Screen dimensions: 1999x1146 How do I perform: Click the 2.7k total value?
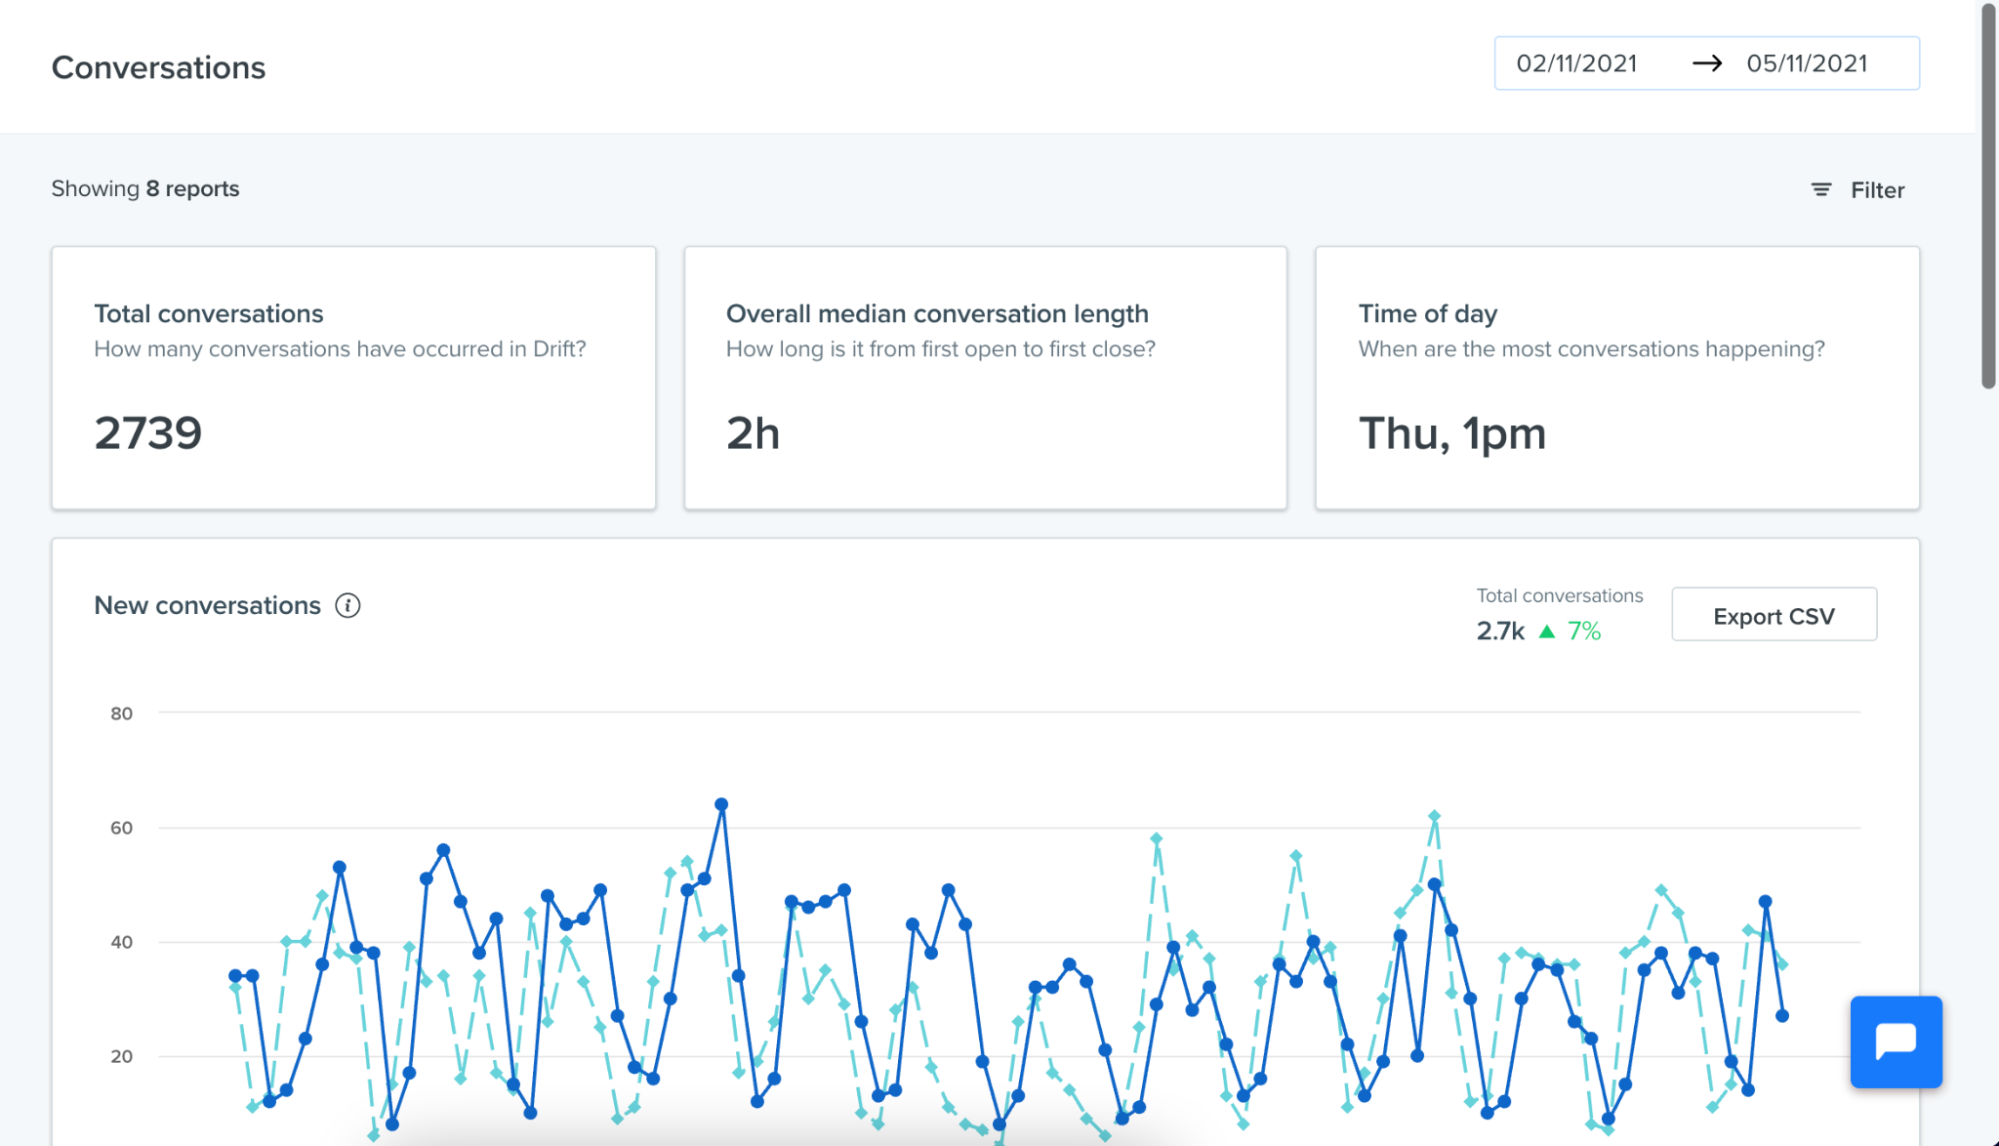pyautogui.click(x=1500, y=631)
